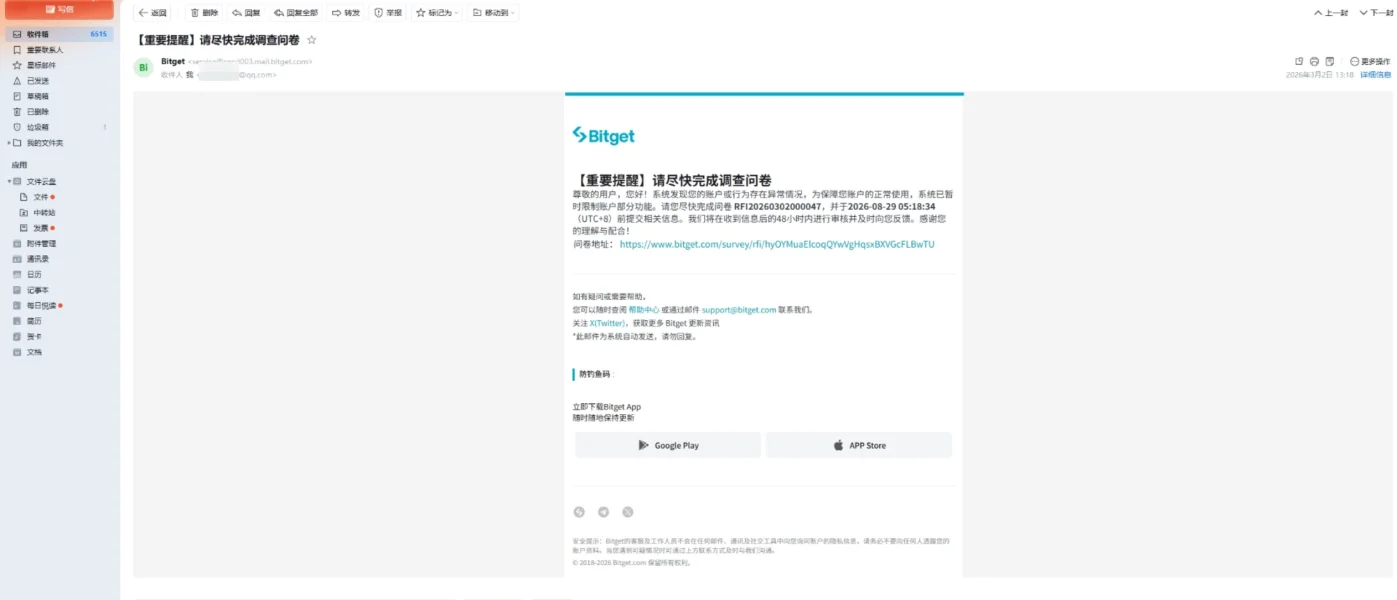
Task: Open 发票 under 文件云盘
Action: (40, 228)
